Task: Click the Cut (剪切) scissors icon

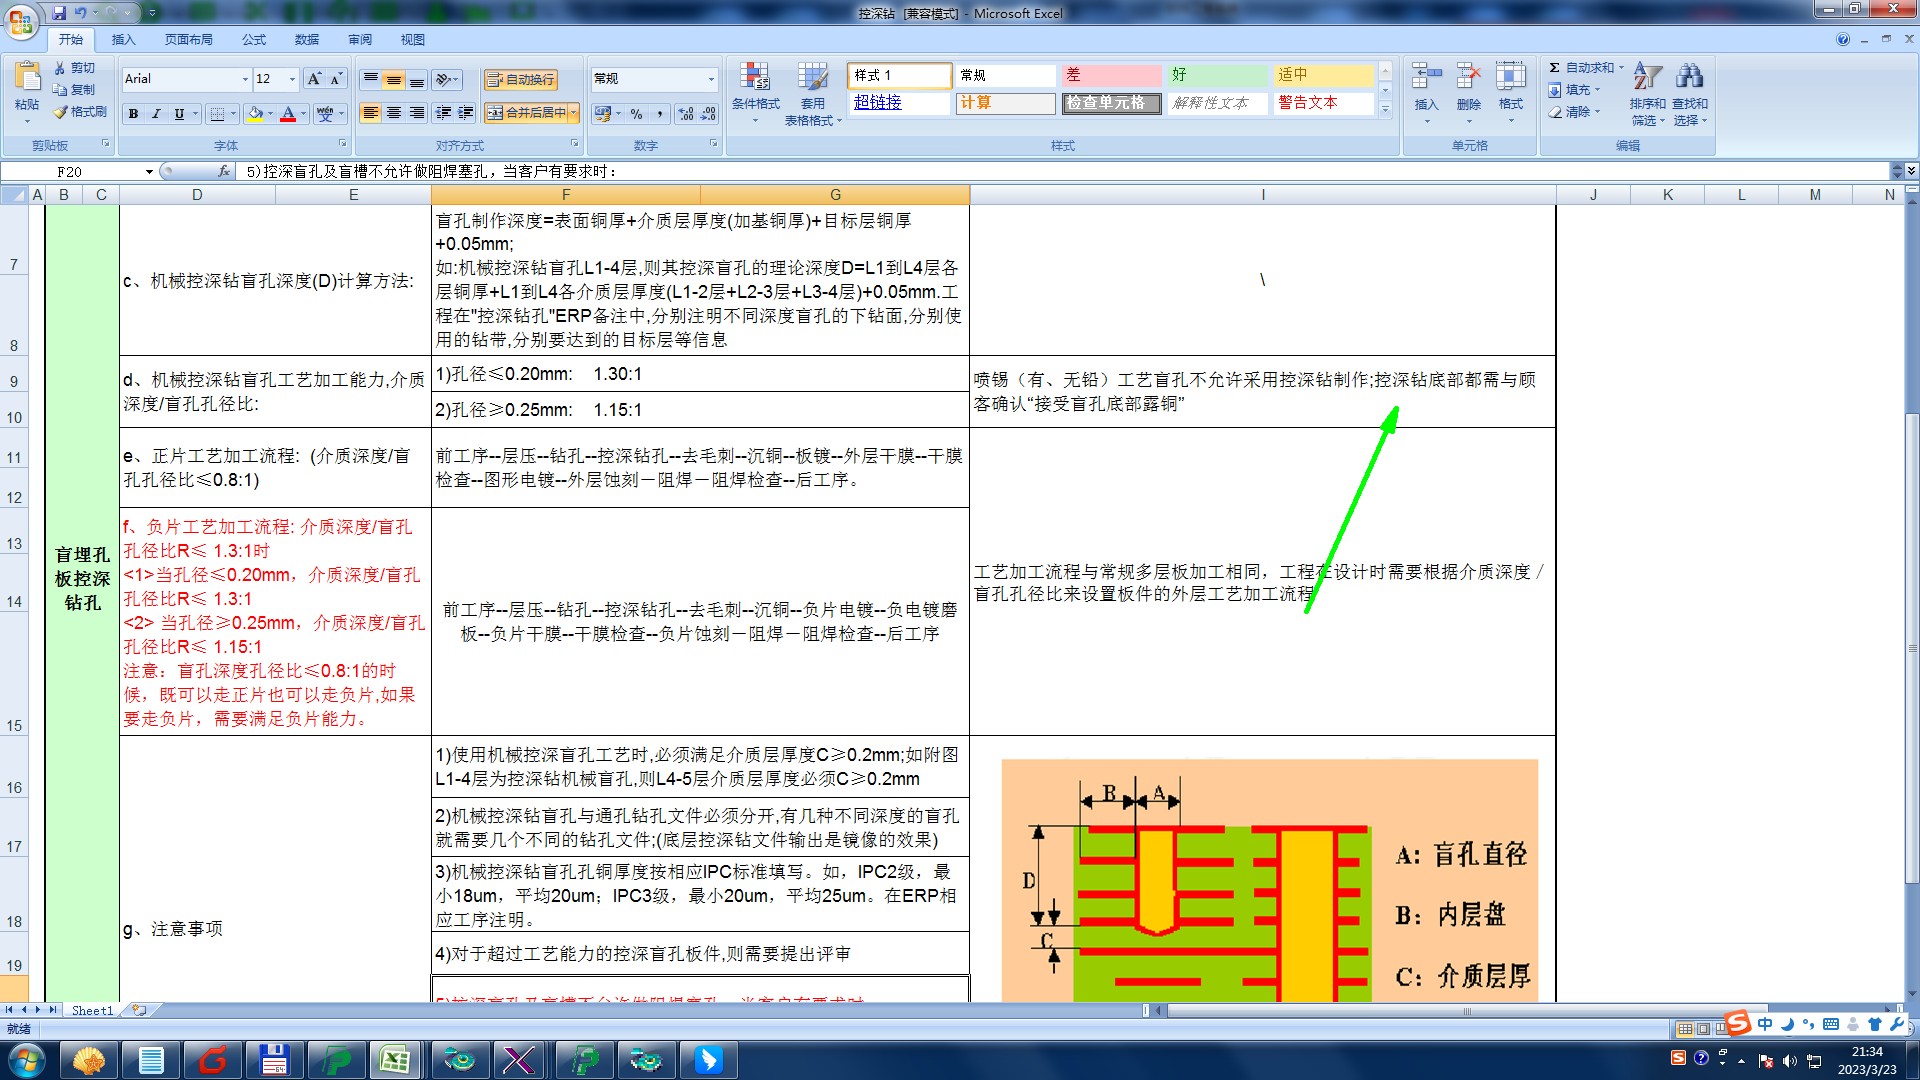Action: pyautogui.click(x=61, y=68)
